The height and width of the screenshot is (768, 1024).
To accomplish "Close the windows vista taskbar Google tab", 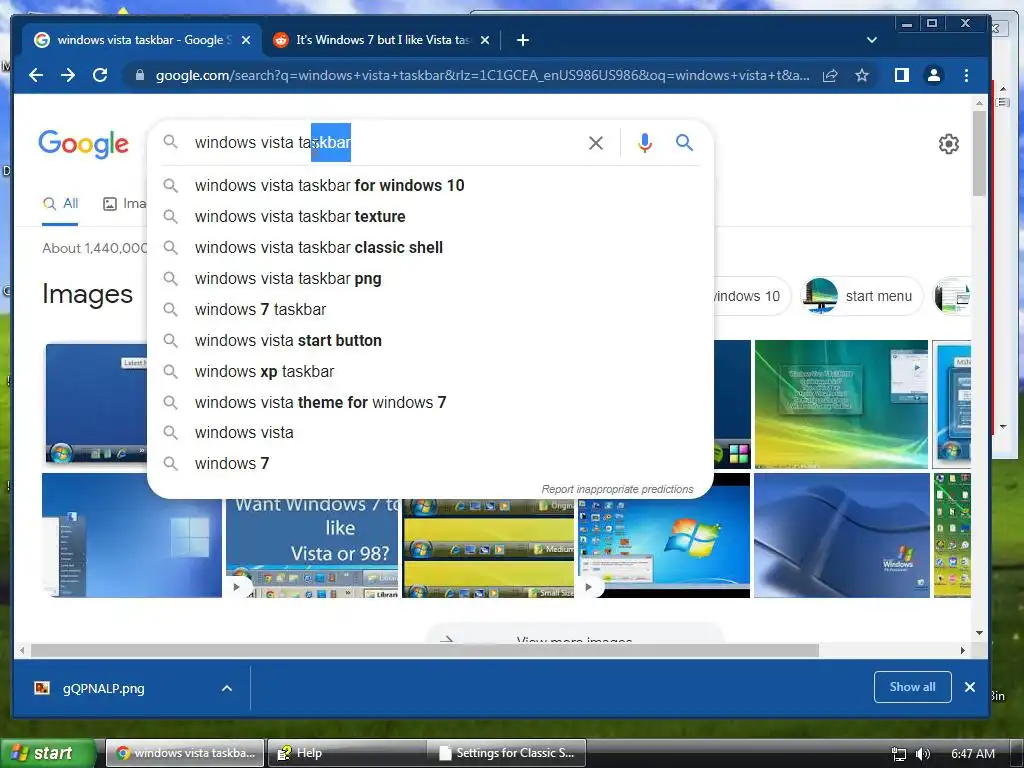I will click(x=246, y=40).
